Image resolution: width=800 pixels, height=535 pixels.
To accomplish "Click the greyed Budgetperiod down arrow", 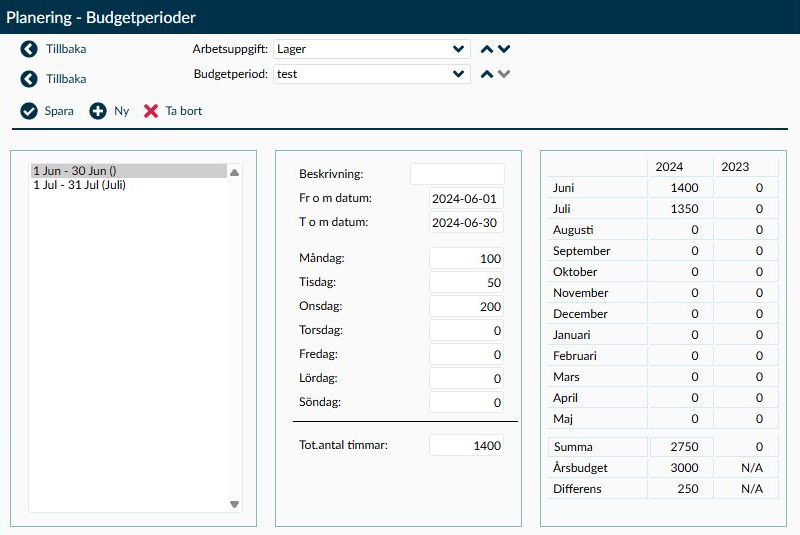I will [x=504, y=74].
